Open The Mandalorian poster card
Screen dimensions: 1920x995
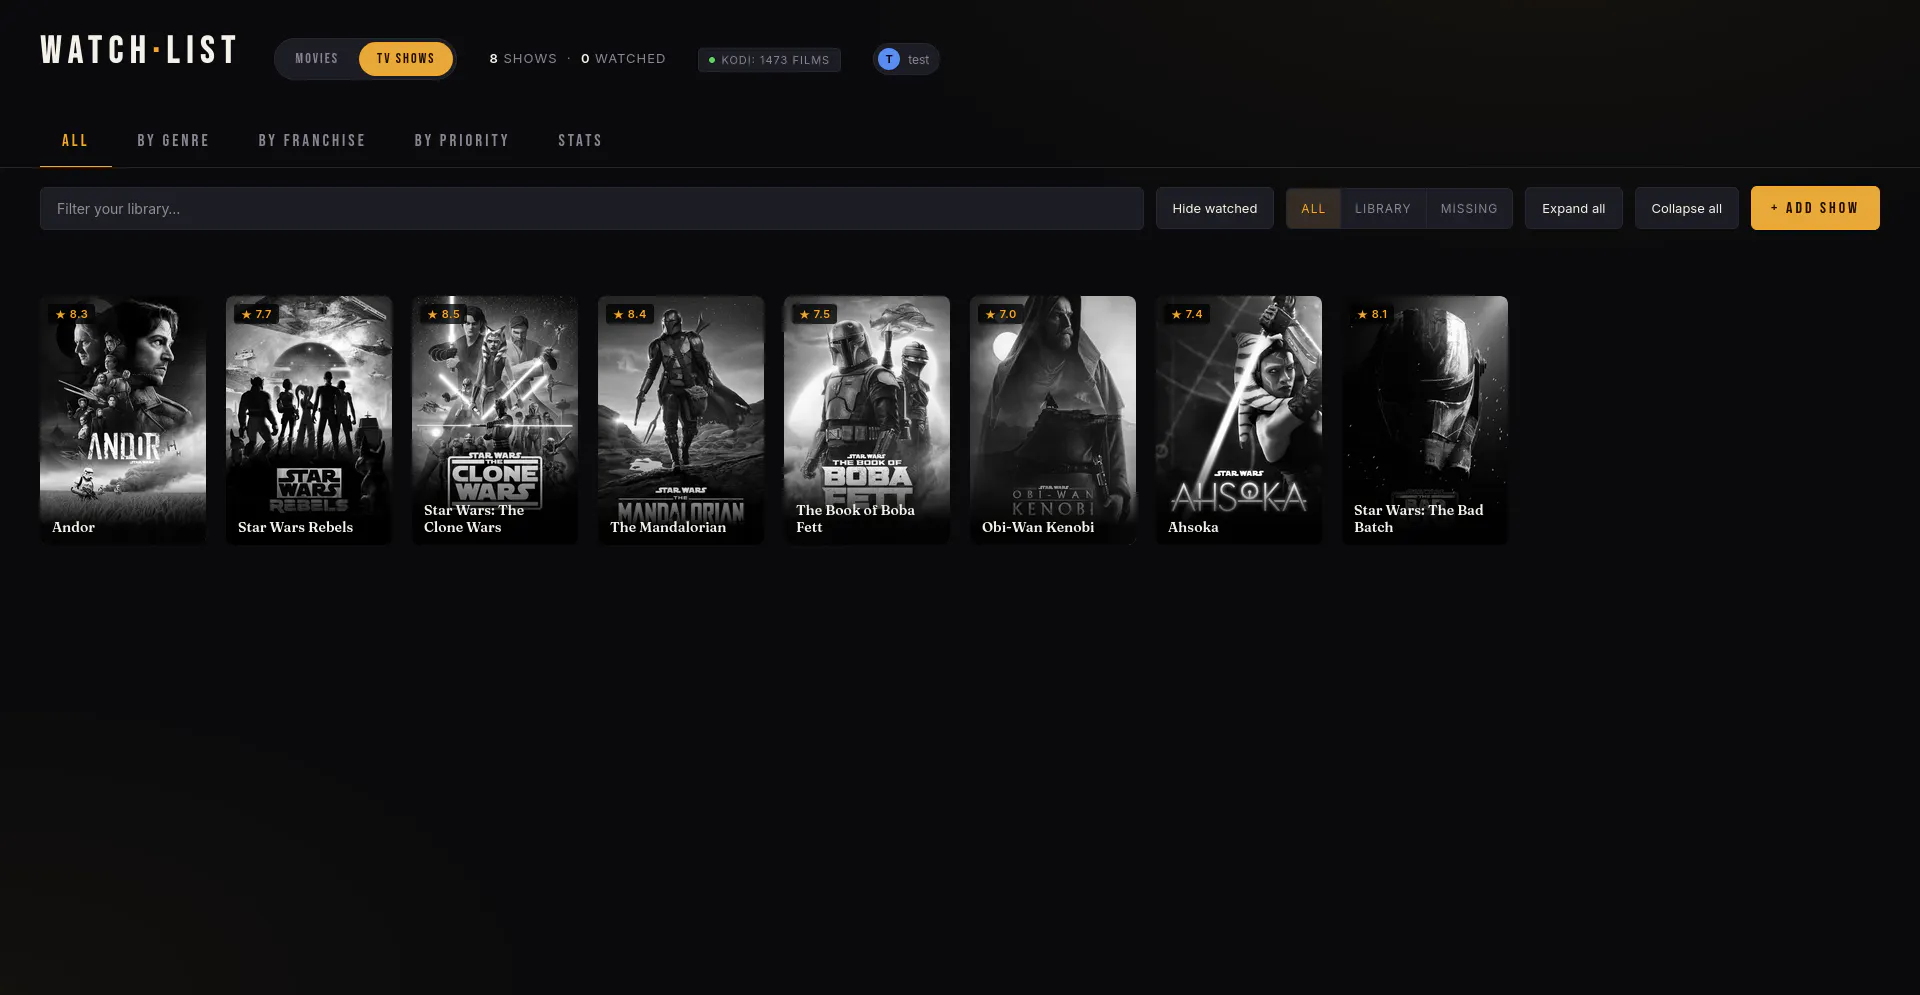pyautogui.click(x=681, y=420)
